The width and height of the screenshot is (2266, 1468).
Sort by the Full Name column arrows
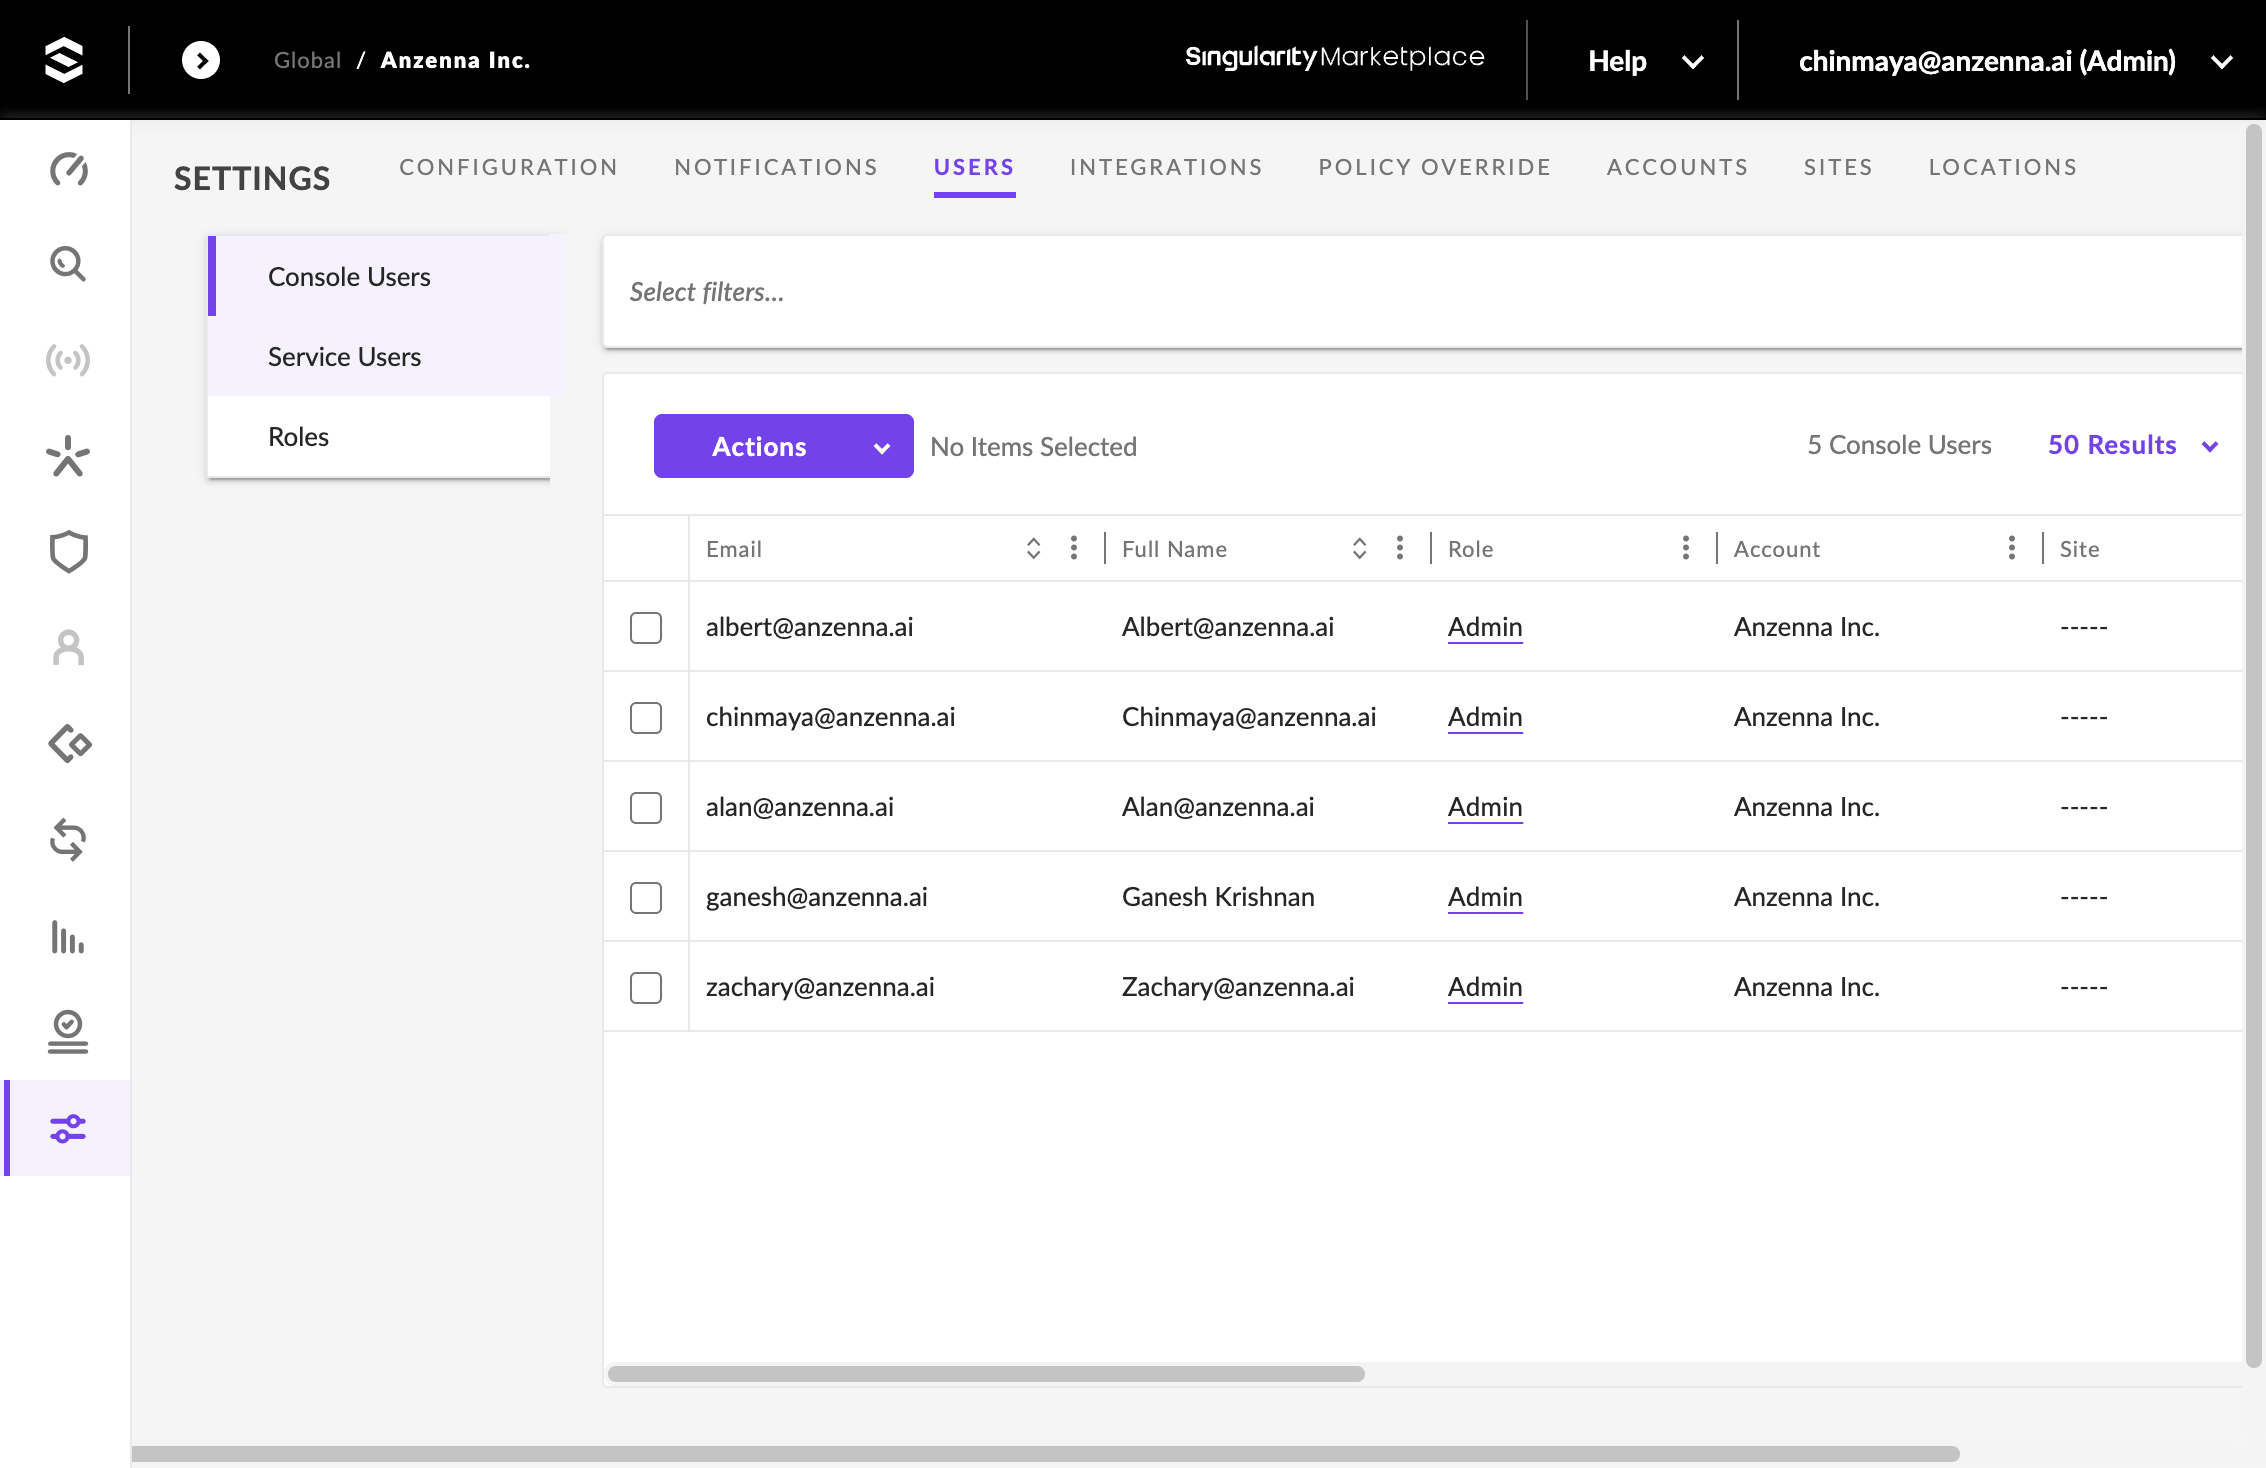1359,548
